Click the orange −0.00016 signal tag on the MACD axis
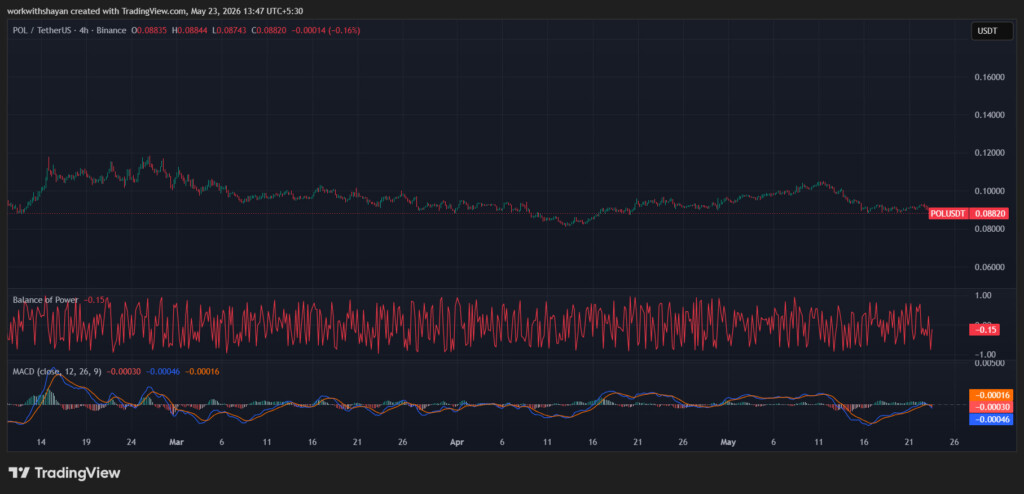 coord(992,395)
